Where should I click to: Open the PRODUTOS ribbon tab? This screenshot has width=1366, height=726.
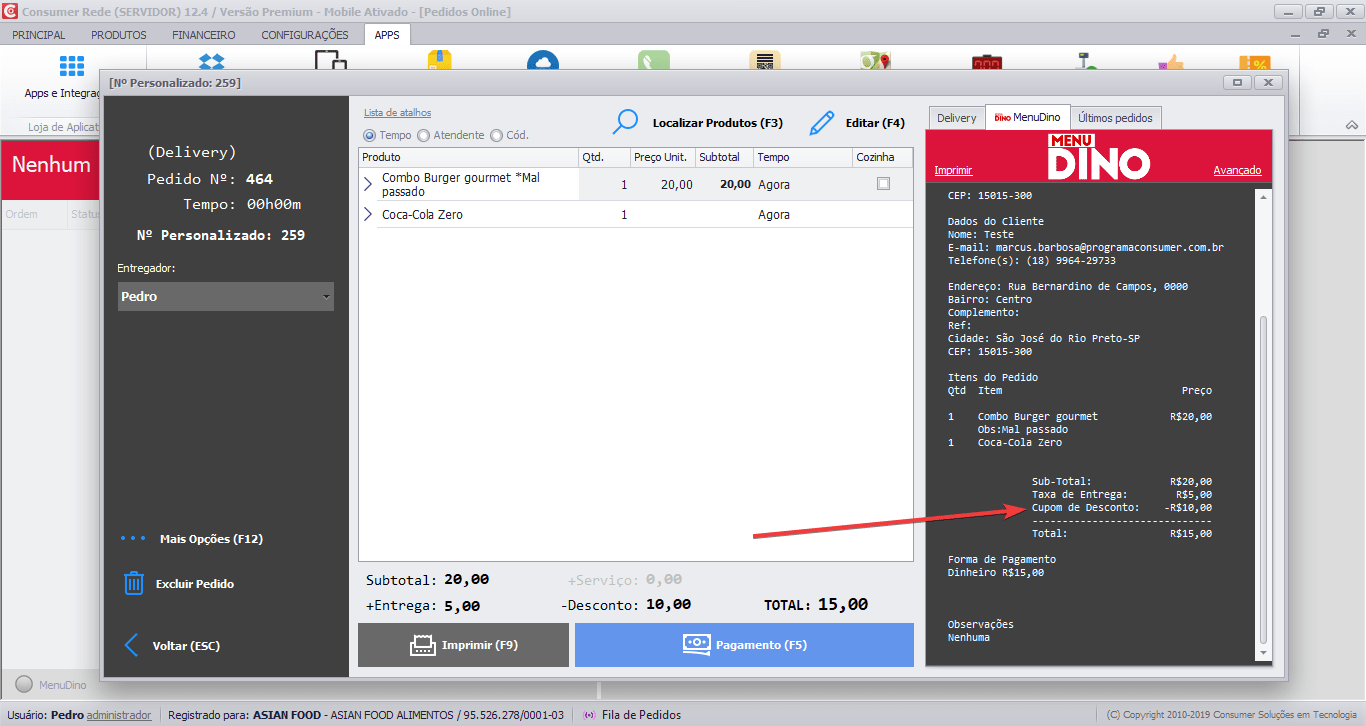click(119, 35)
